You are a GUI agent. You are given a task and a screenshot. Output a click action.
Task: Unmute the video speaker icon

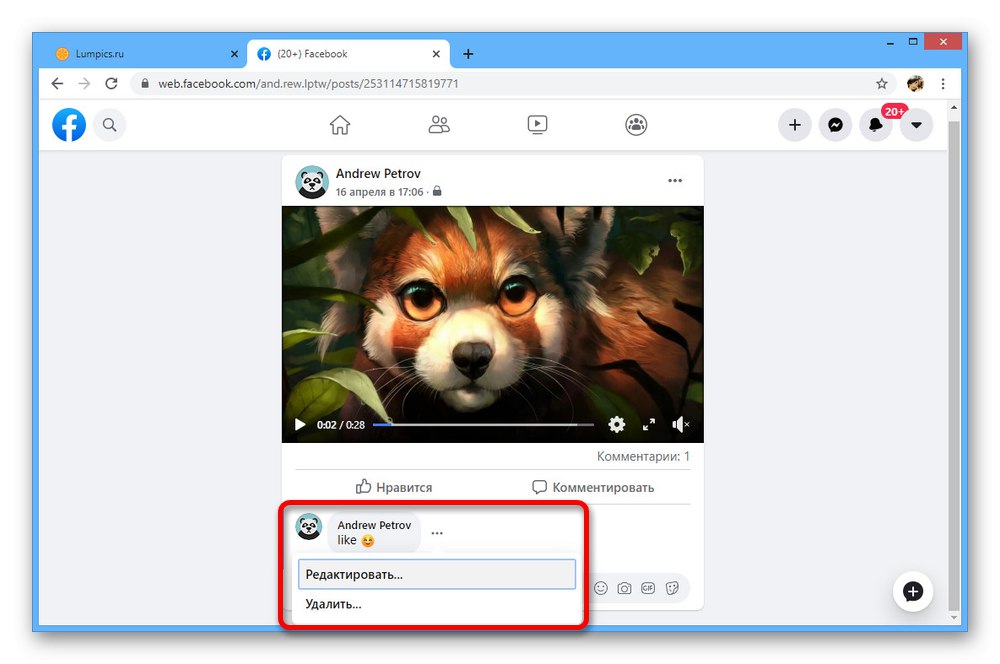pyautogui.click(x=680, y=424)
